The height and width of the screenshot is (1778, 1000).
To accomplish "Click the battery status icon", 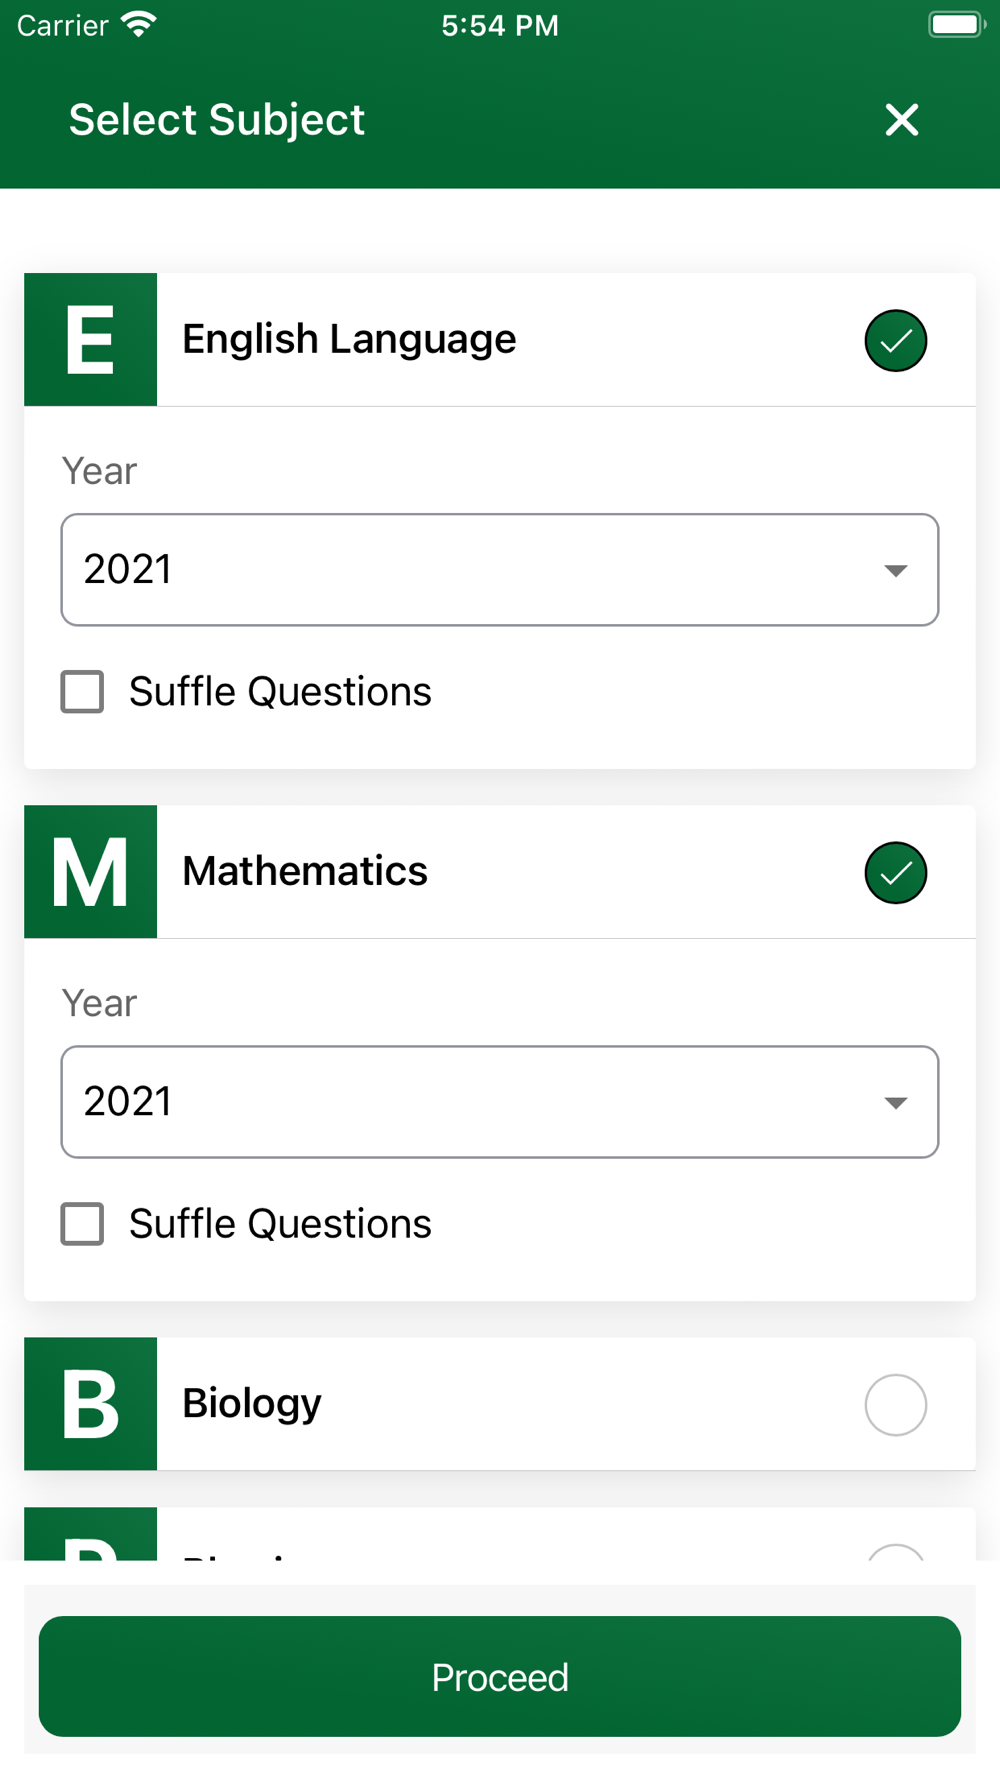I will (956, 24).
